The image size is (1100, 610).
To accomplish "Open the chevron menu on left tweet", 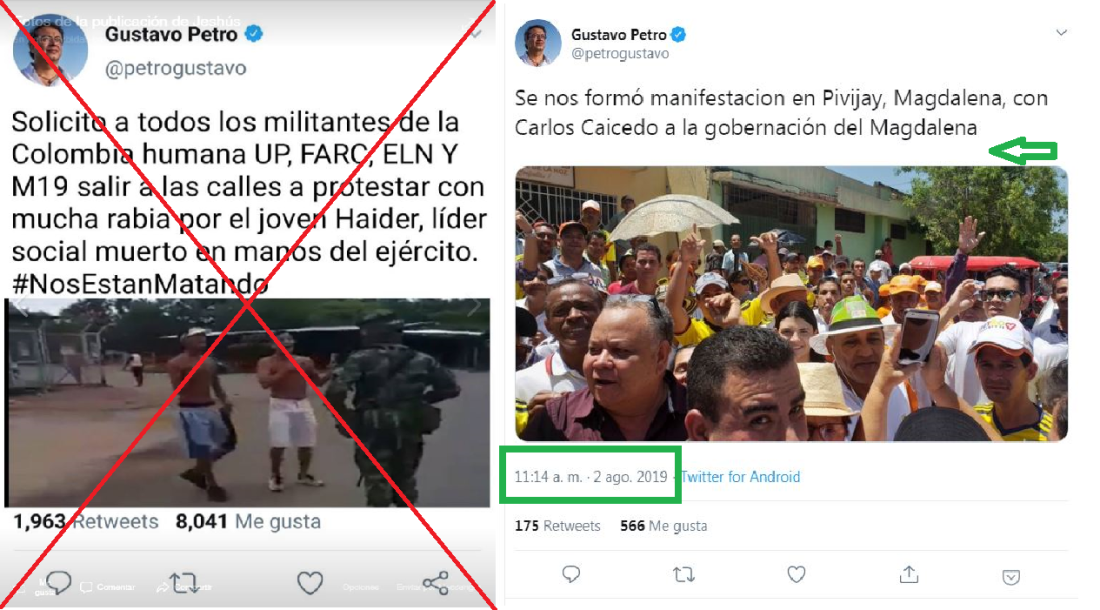I will 476,34.
